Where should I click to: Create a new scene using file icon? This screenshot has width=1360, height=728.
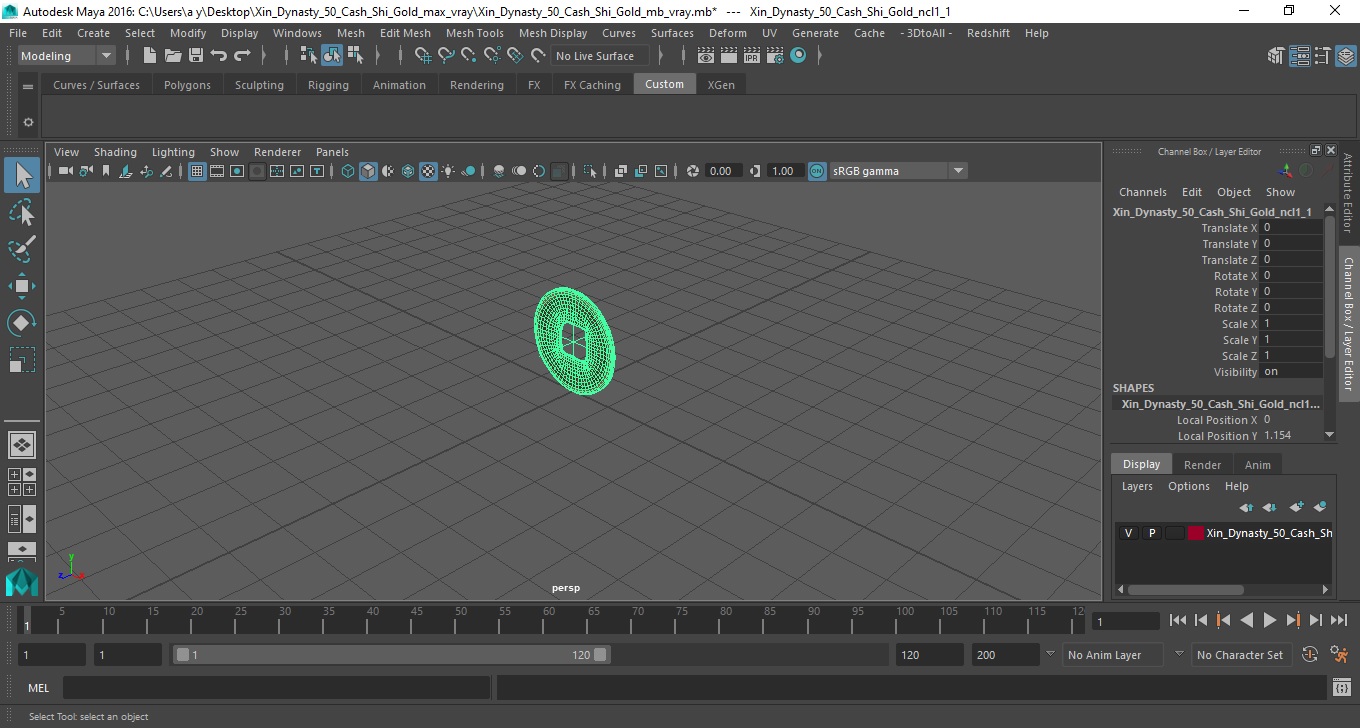coord(149,56)
